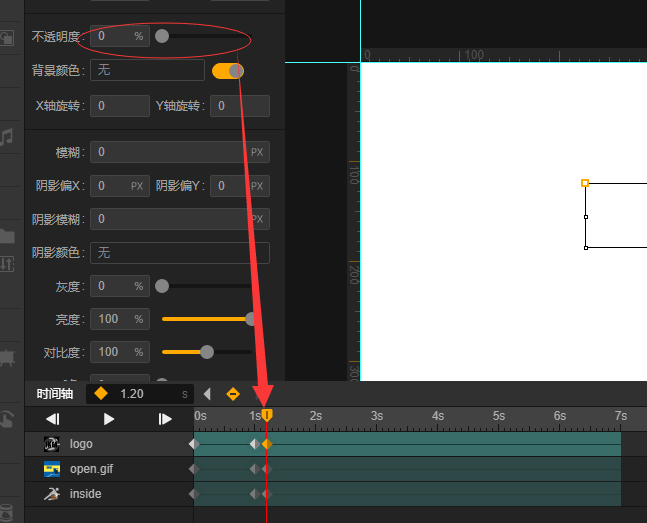Jump to the timeline start

(53, 419)
